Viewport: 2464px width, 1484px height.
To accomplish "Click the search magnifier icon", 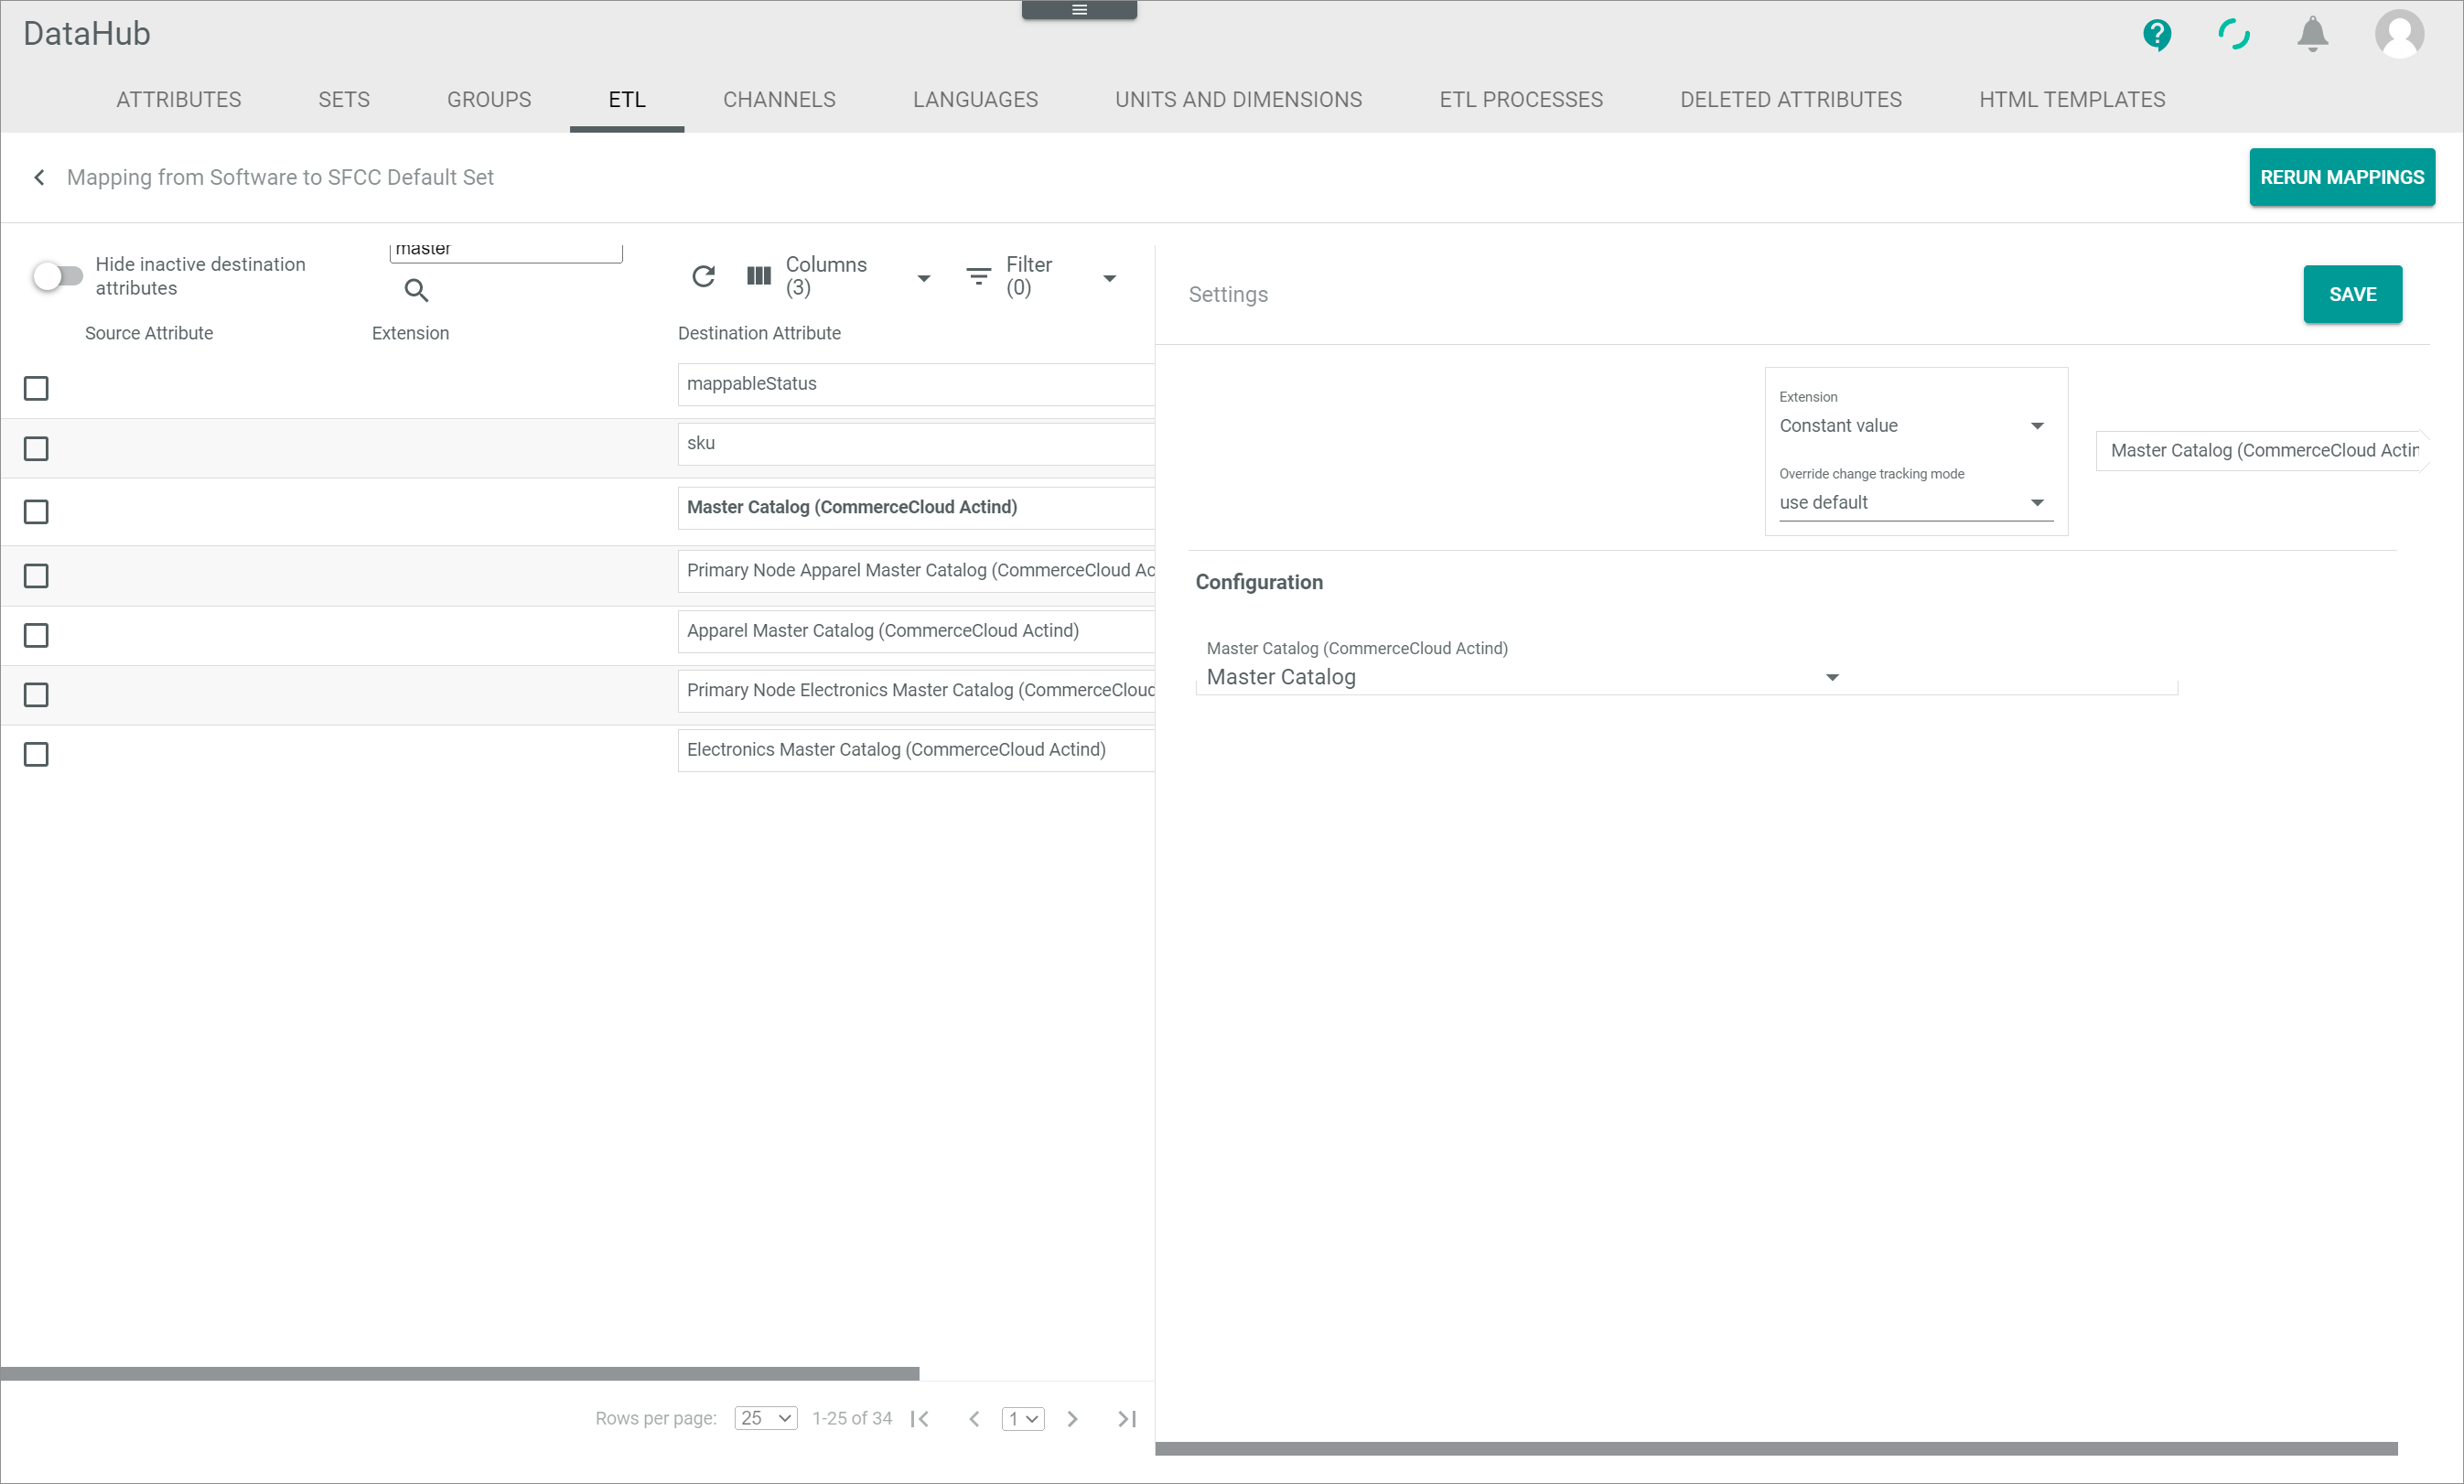I will 416,290.
